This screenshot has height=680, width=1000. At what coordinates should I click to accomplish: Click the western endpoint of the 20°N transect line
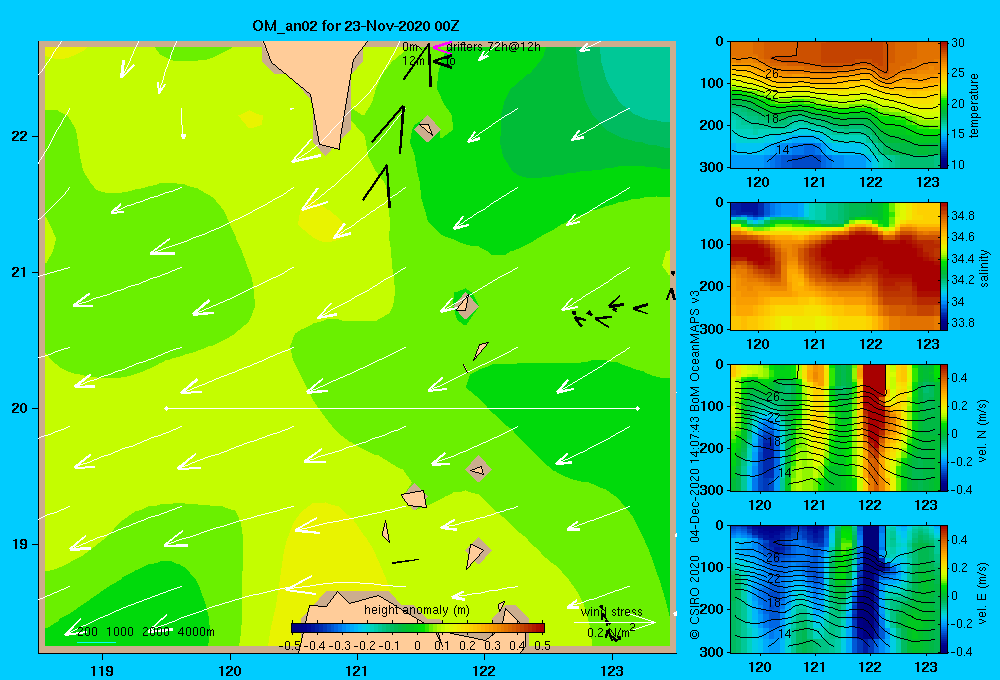(x=166, y=408)
